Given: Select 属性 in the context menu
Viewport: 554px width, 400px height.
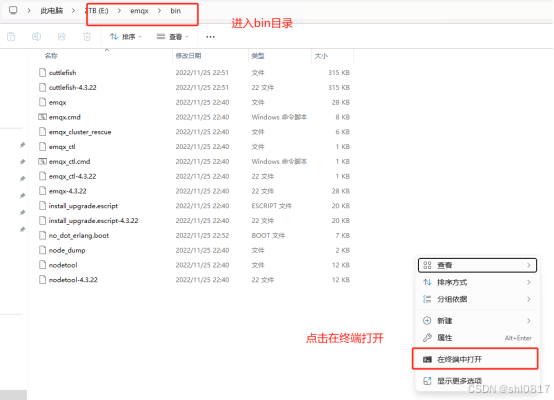Looking at the screenshot, I should pyautogui.click(x=477, y=337).
